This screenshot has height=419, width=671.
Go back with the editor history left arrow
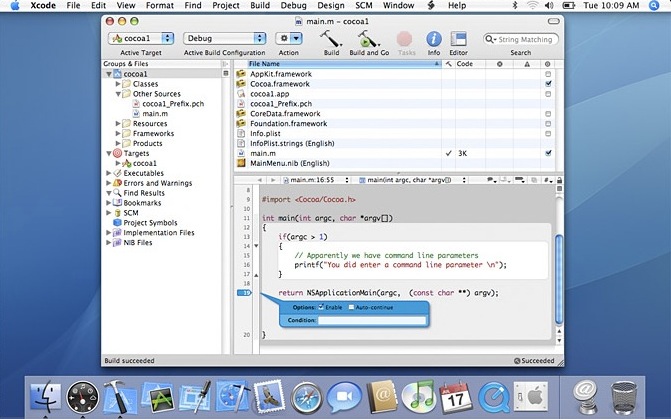[259, 180]
